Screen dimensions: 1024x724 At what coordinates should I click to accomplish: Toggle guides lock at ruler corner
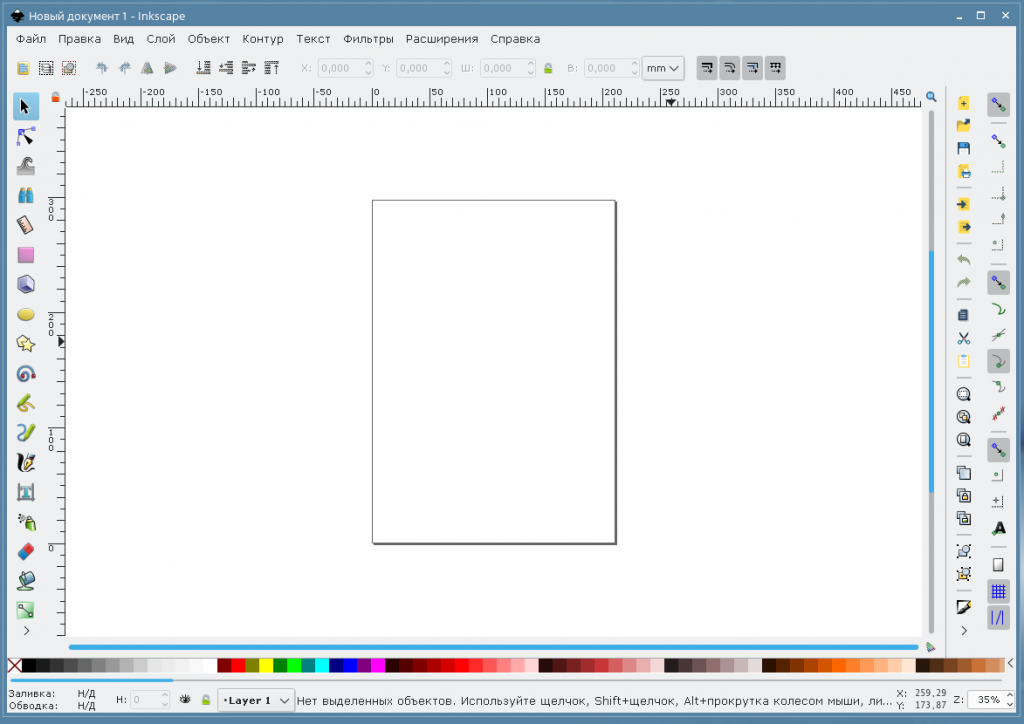click(x=56, y=97)
